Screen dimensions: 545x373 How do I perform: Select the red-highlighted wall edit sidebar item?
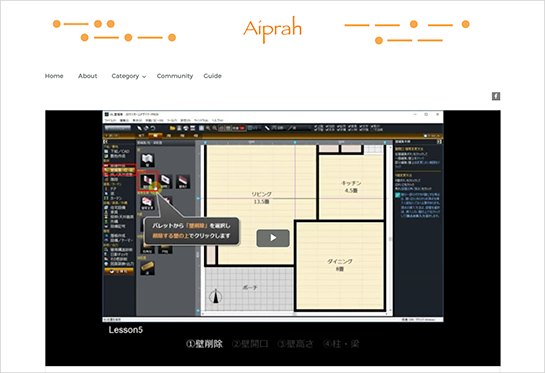tap(119, 170)
